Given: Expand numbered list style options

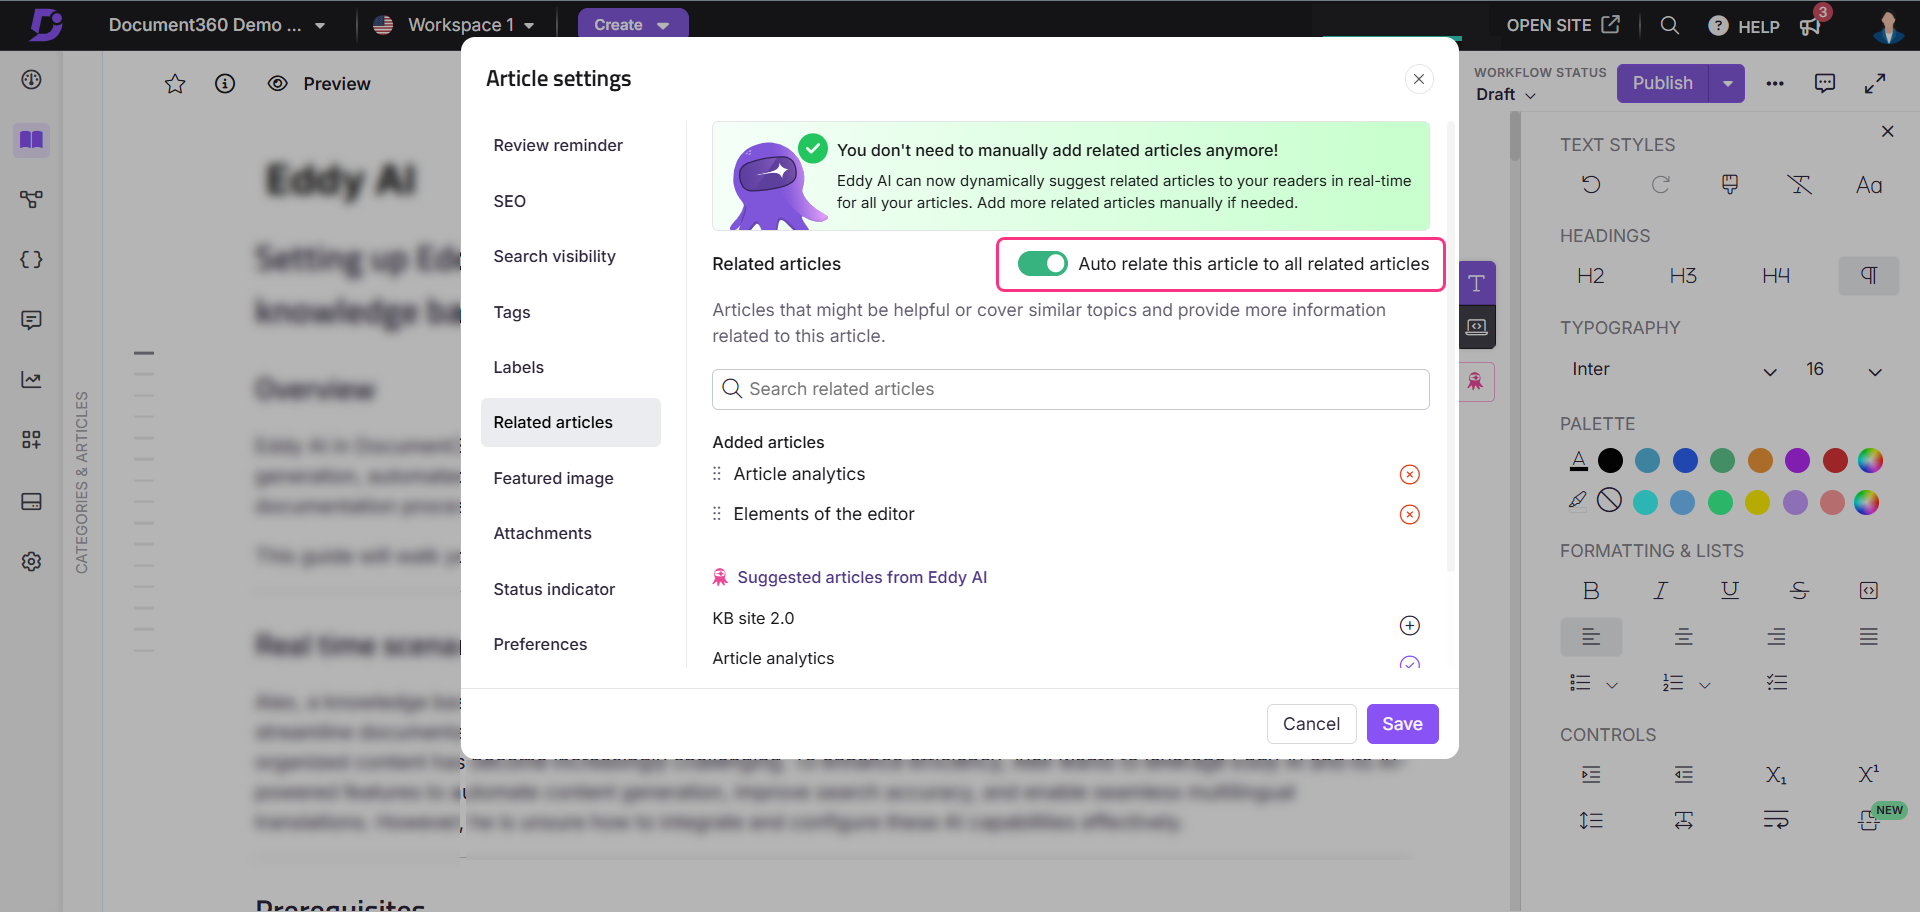Looking at the screenshot, I should pos(1705,684).
